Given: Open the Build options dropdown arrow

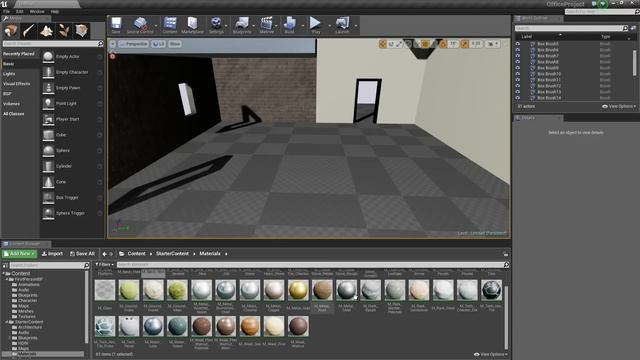Looking at the screenshot, I should [303, 26].
